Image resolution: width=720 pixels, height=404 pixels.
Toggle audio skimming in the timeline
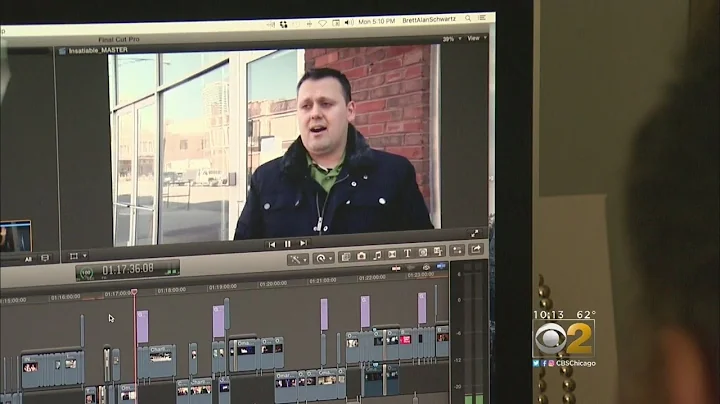411,268
